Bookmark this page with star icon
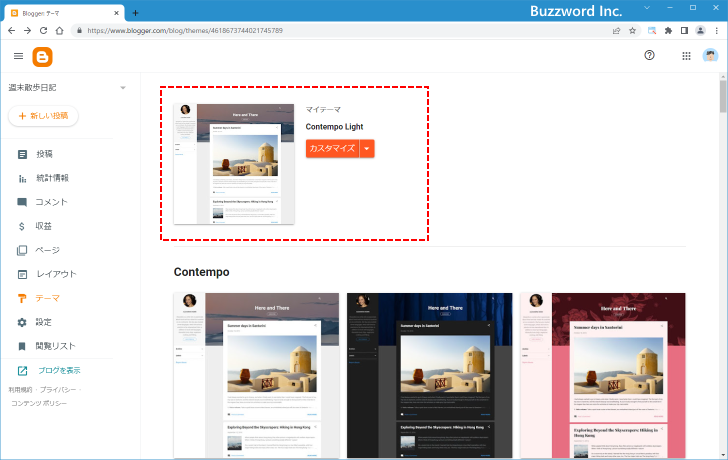 pyautogui.click(x=632, y=31)
